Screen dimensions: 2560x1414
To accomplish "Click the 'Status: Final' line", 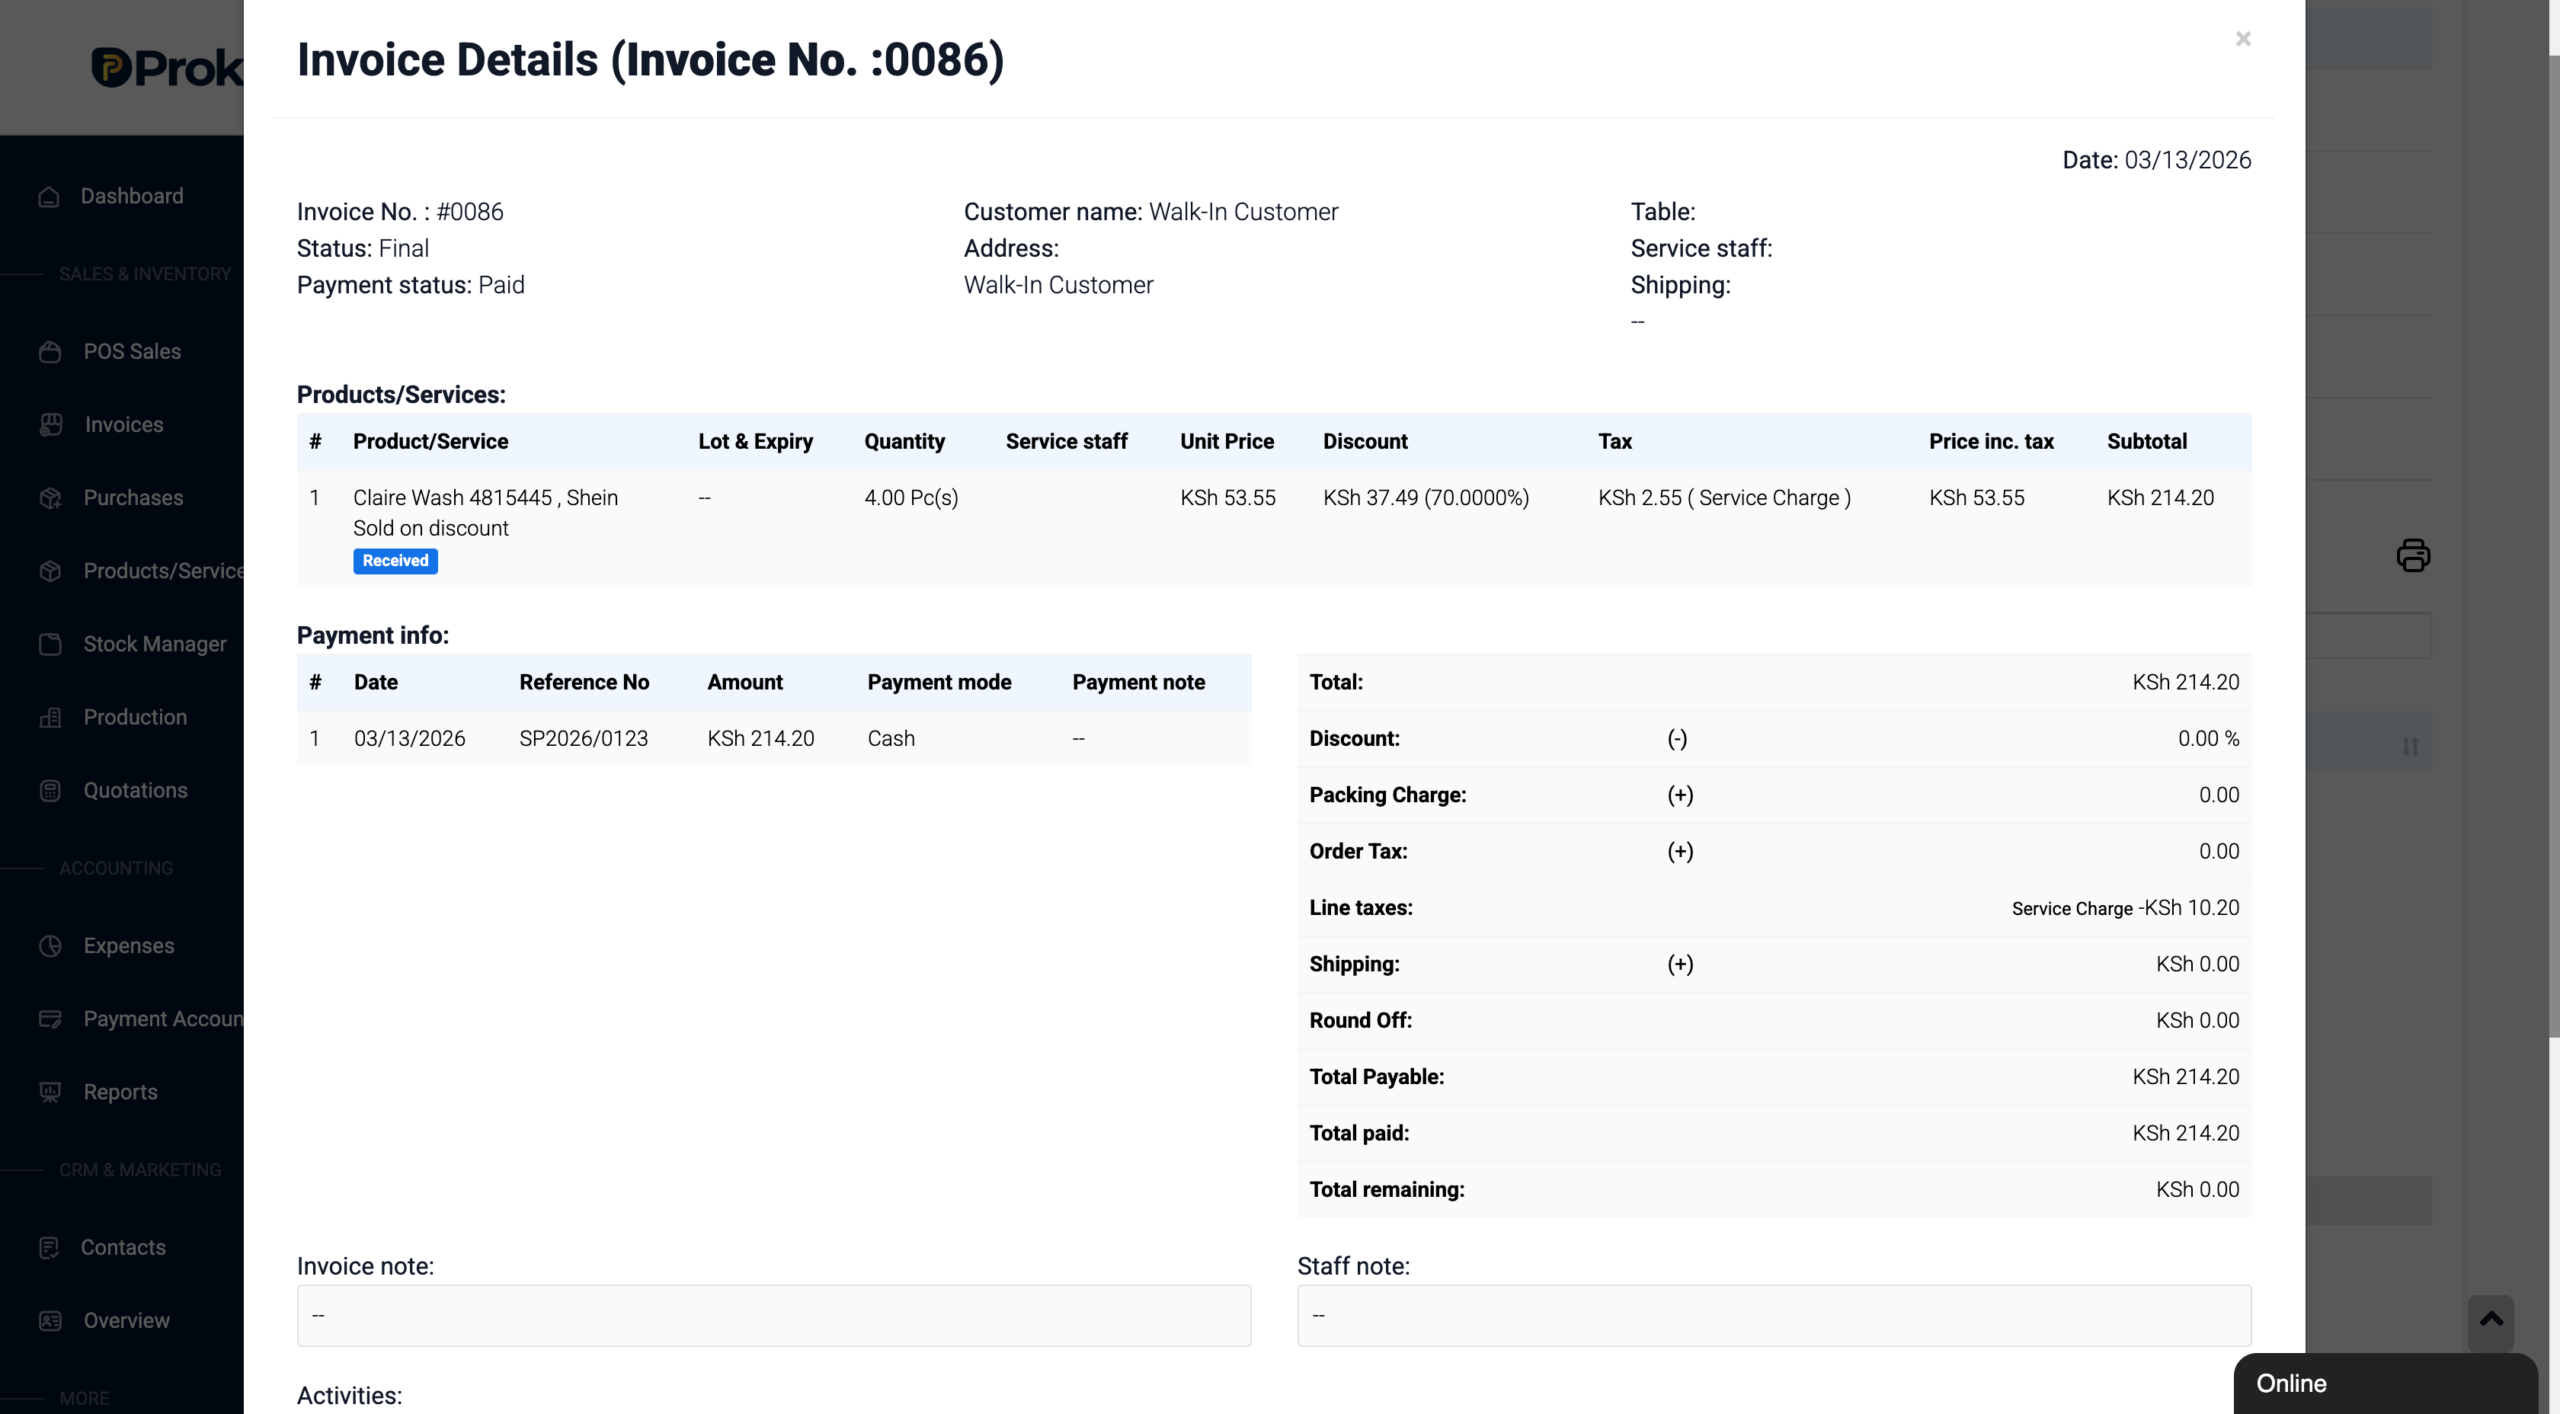I will pyautogui.click(x=363, y=248).
